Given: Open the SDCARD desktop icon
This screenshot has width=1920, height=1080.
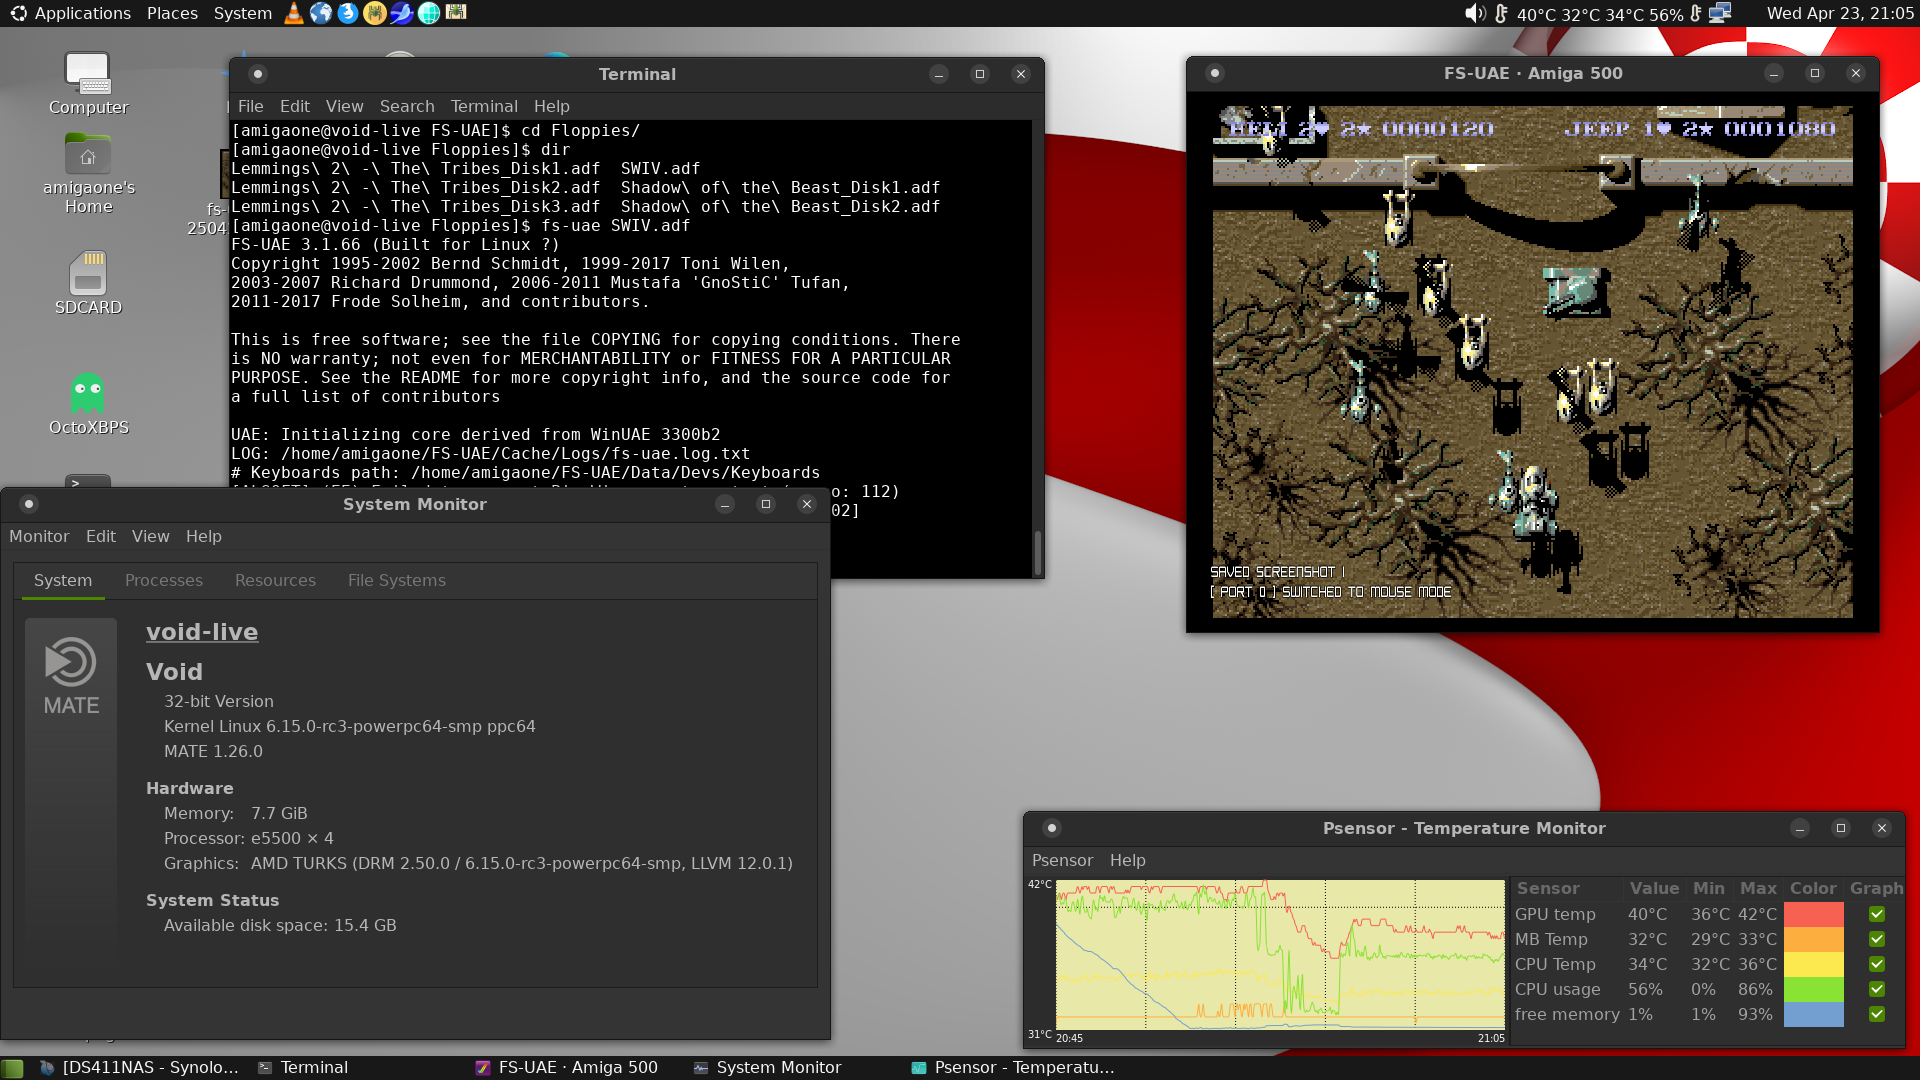Looking at the screenshot, I should 88,283.
